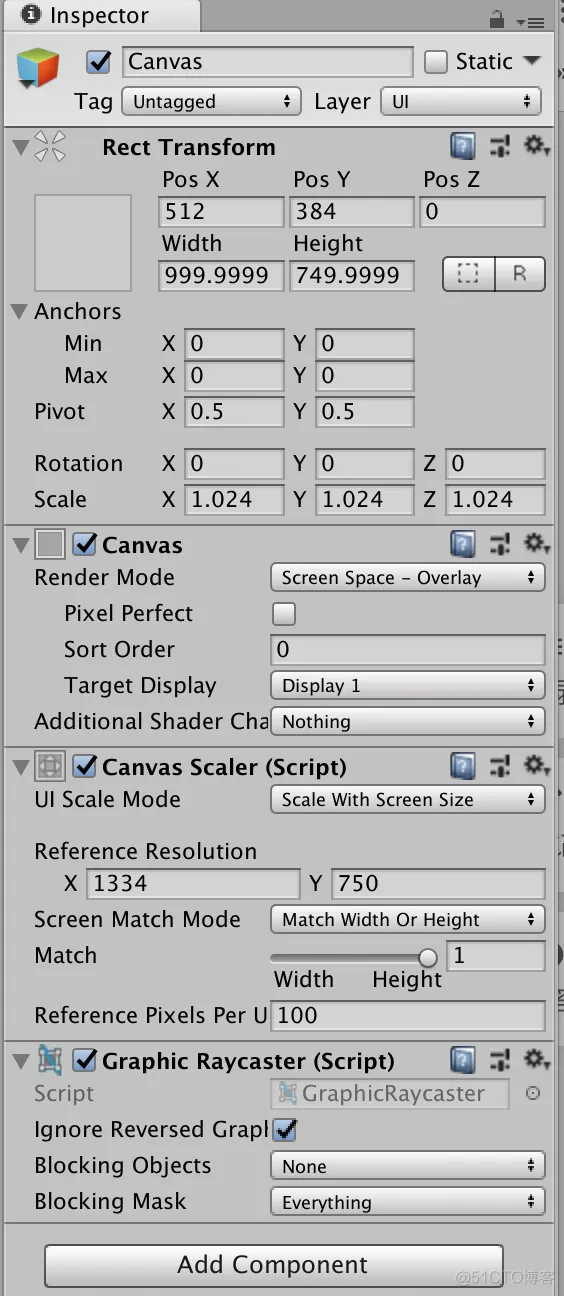The height and width of the screenshot is (1296, 564).
Task: Collapse the Rect Transform component foldout
Action: [19, 148]
